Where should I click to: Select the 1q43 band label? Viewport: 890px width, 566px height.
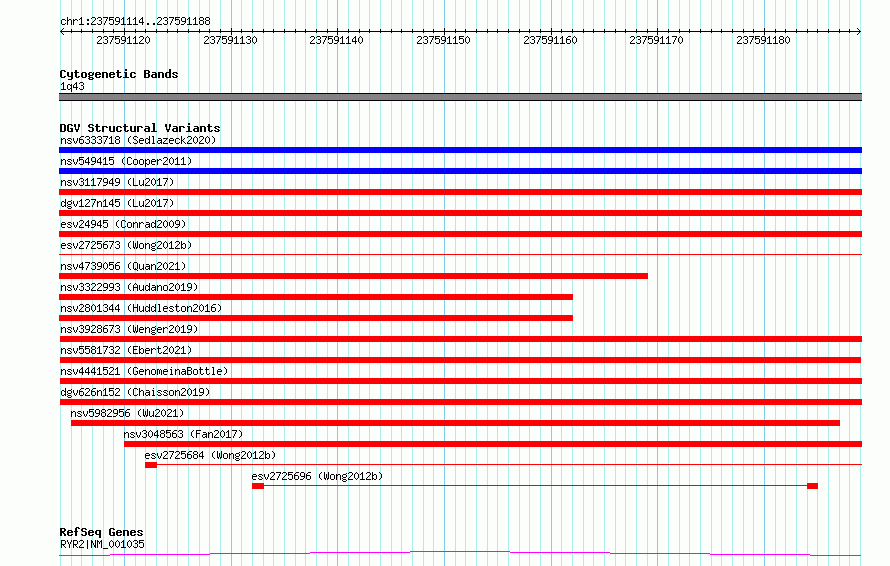72,86
